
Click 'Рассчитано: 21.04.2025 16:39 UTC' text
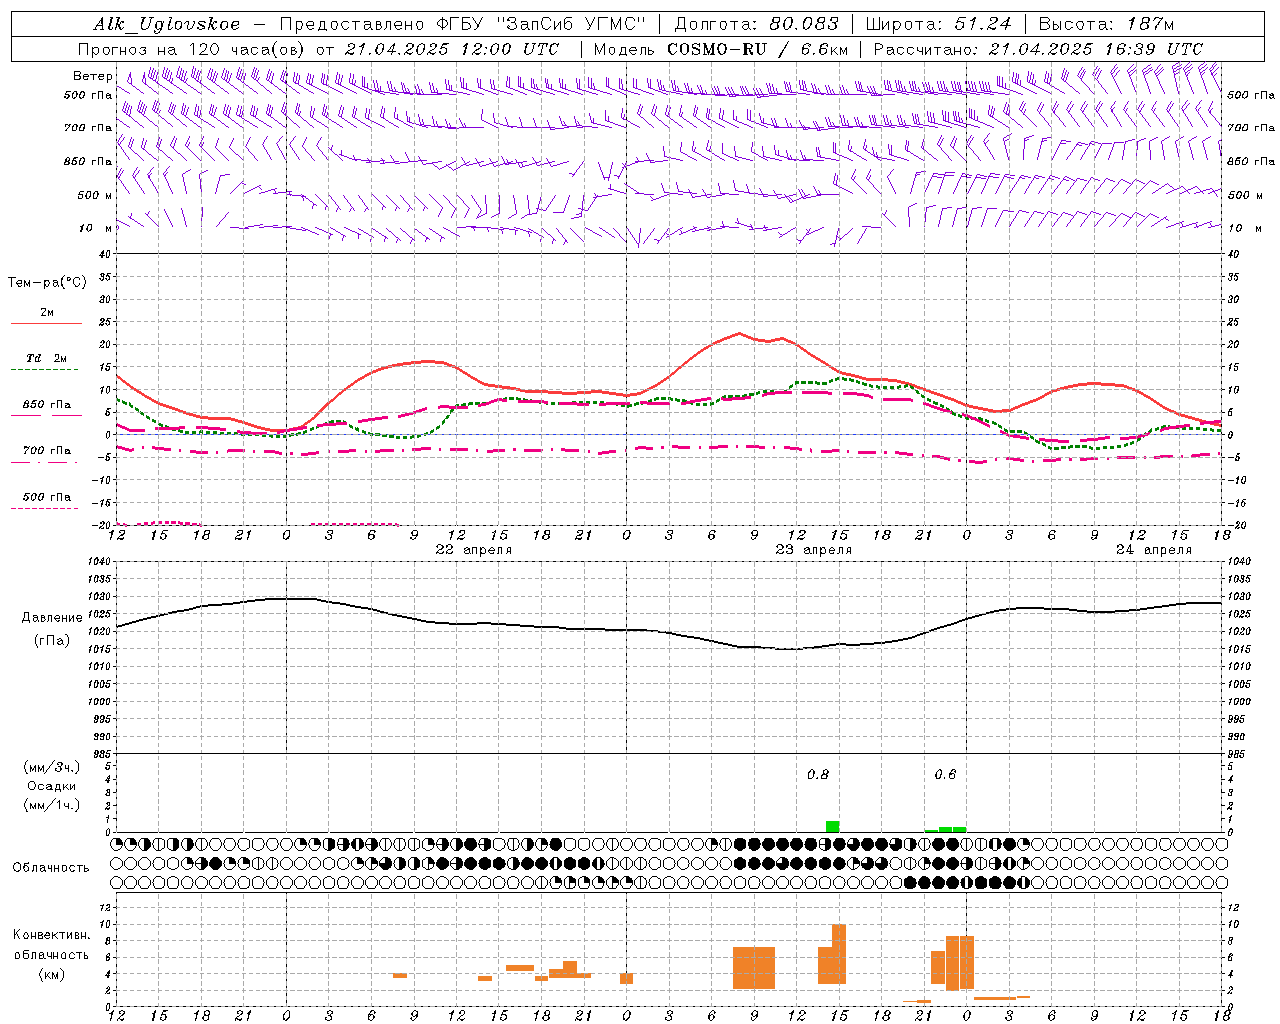pyautogui.click(x=1038, y=49)
